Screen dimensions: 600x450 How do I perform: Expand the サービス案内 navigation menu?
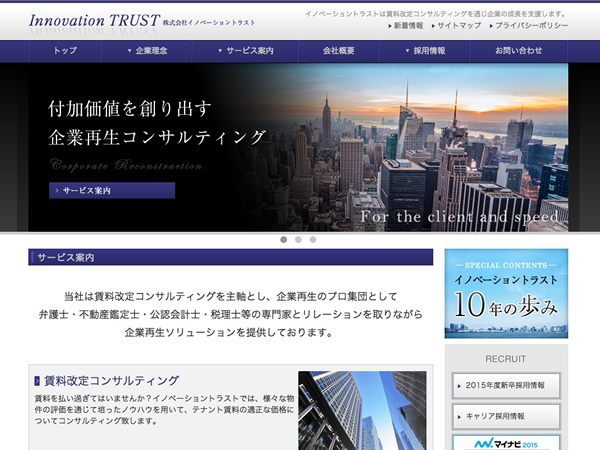pyautogui.click(x=245, y=51)
